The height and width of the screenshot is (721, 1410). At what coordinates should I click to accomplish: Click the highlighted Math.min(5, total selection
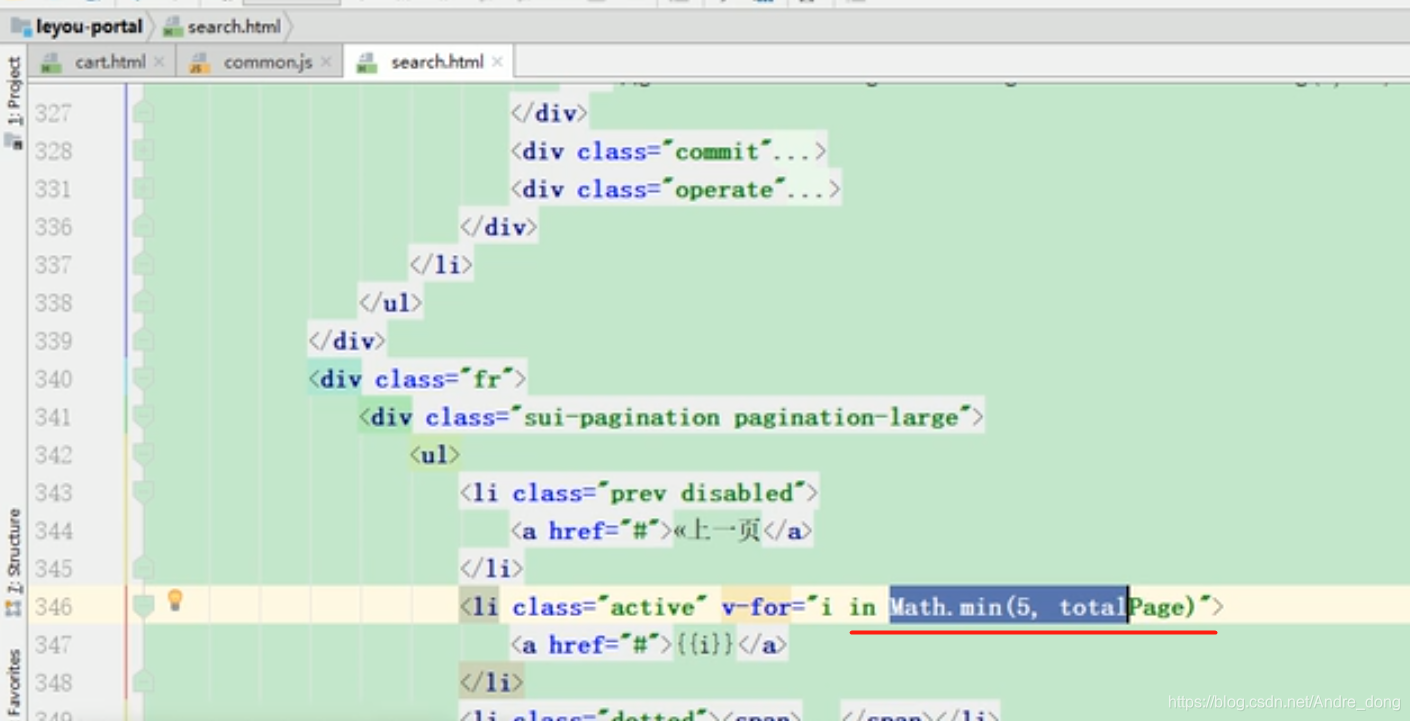(x=1008, y=606)
